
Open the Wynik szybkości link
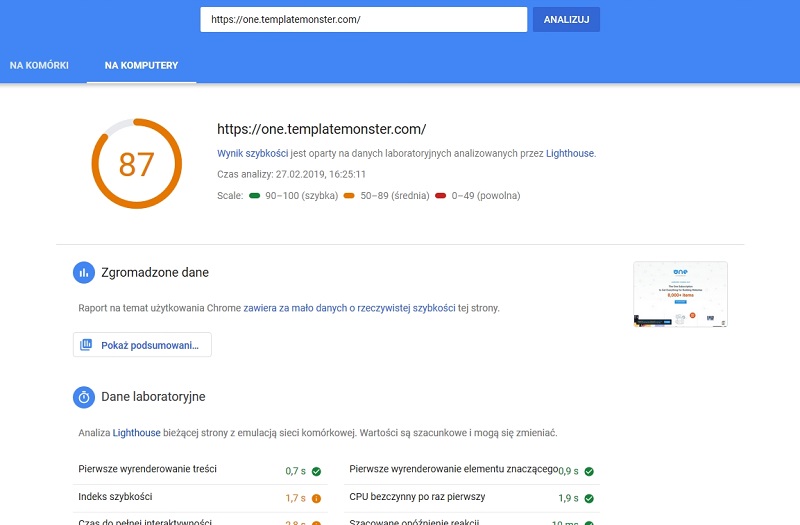tap(253, 153)
